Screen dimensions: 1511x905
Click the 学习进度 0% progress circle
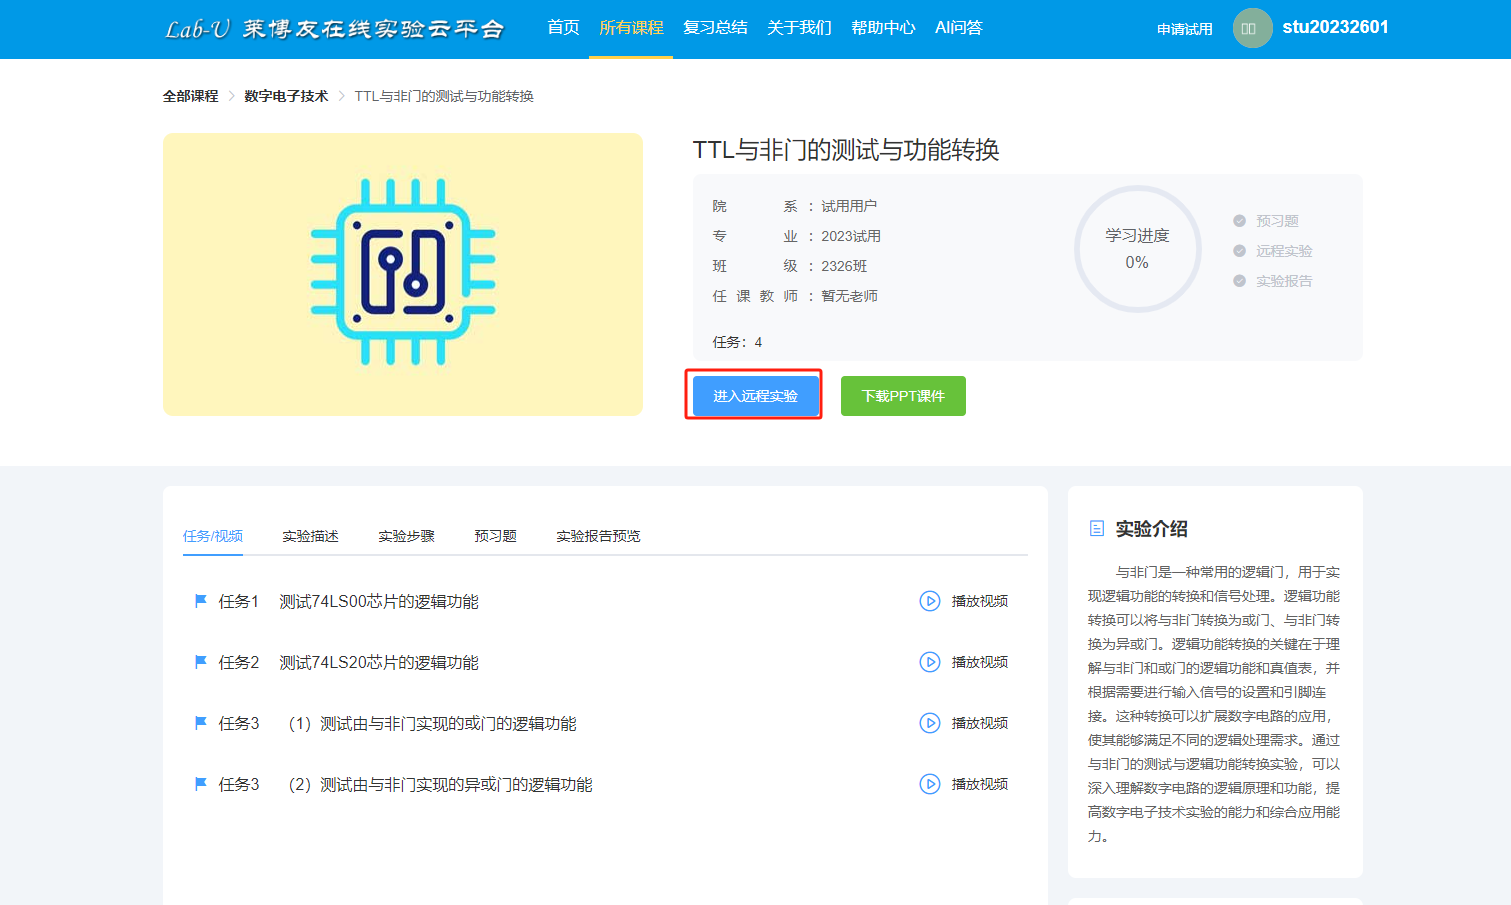(1137, 249)
